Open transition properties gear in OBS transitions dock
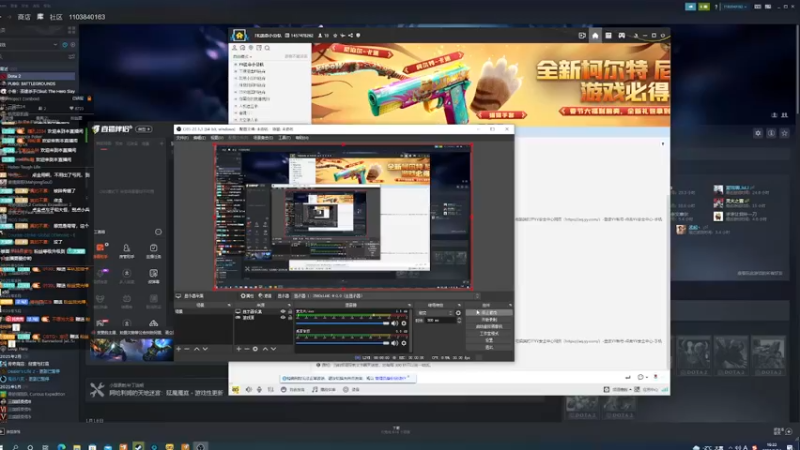The width and height of the screenshot is (800, 450). click(x=458, y=313)
